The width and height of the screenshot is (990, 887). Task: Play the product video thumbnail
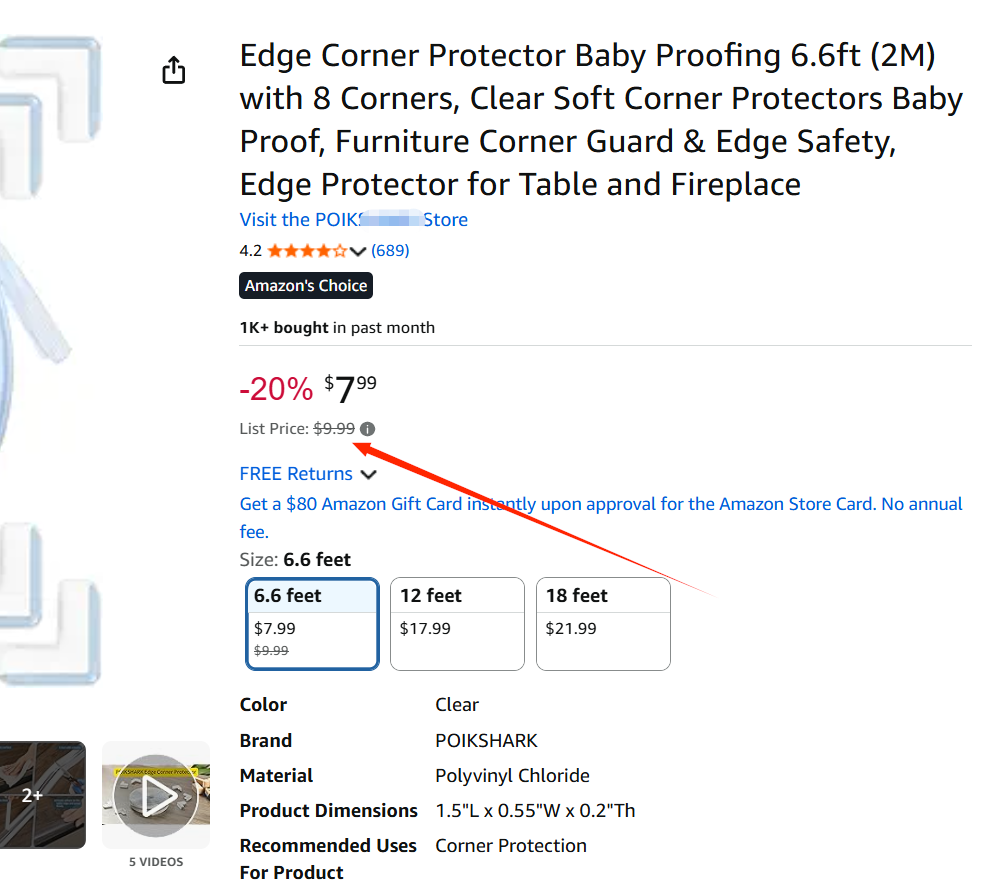pos(155,795)
